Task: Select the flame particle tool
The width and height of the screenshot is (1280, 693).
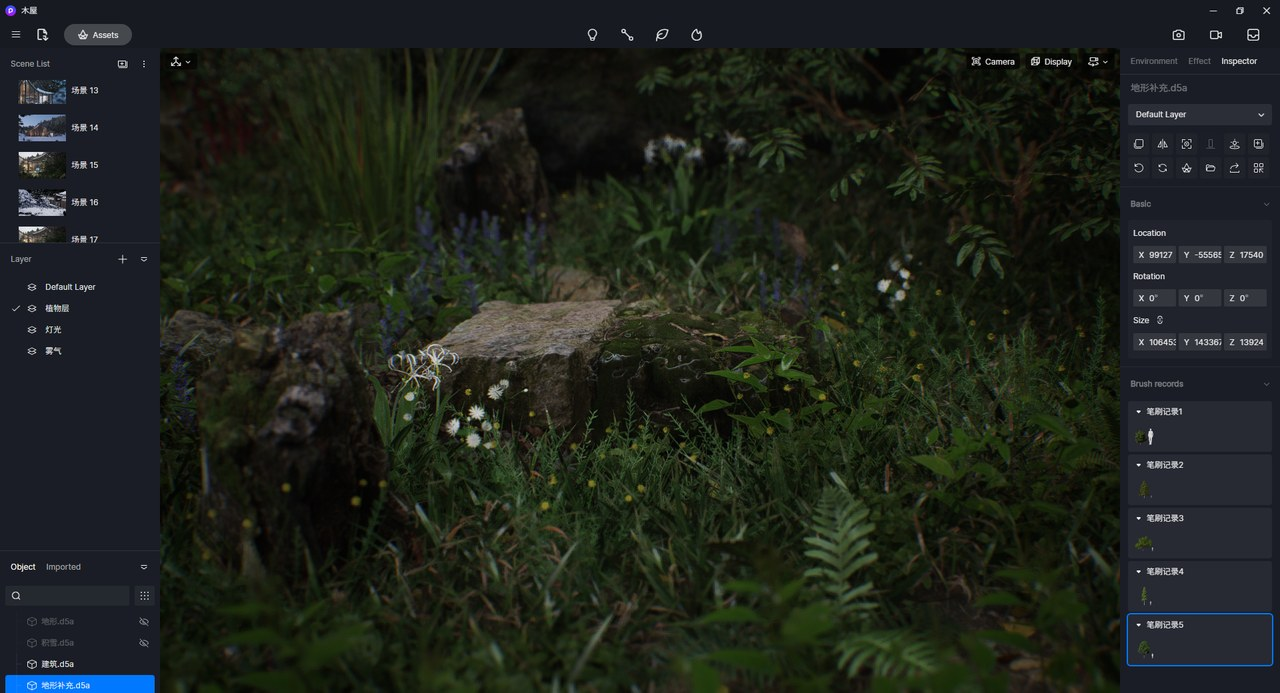Action: [697, 35]
